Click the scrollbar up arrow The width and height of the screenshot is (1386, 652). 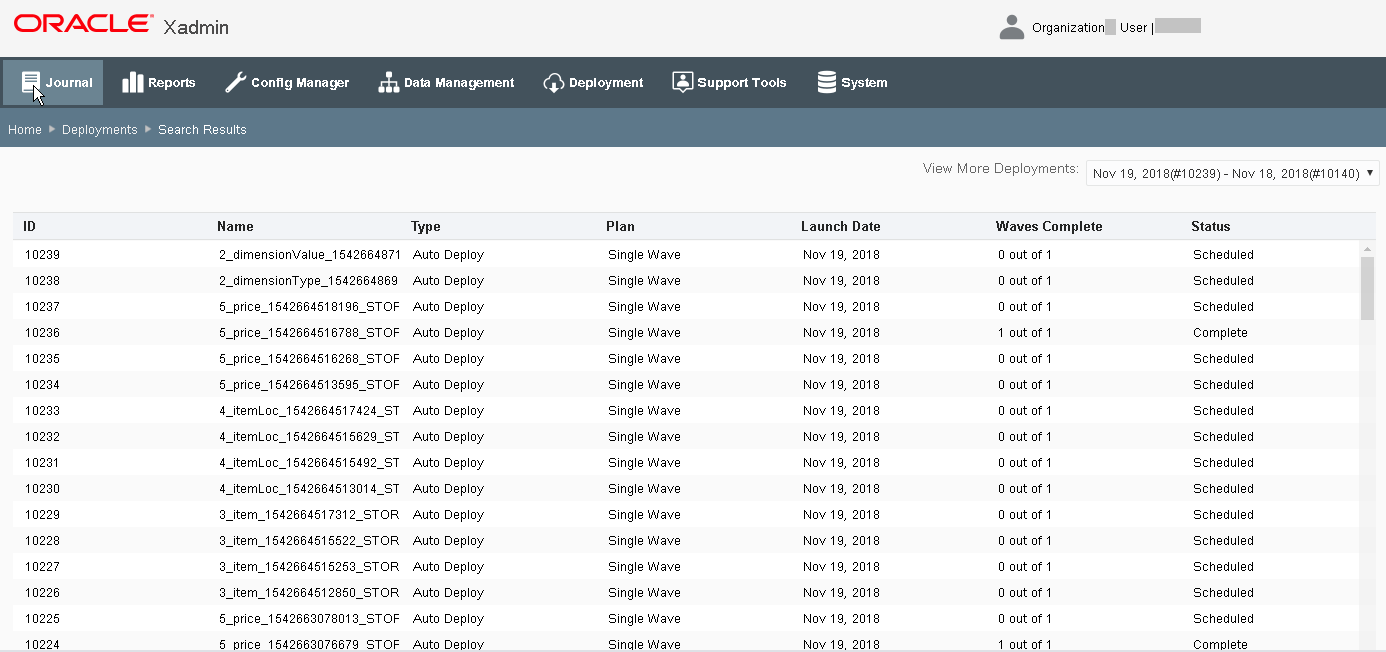(x=1367, y=248)
